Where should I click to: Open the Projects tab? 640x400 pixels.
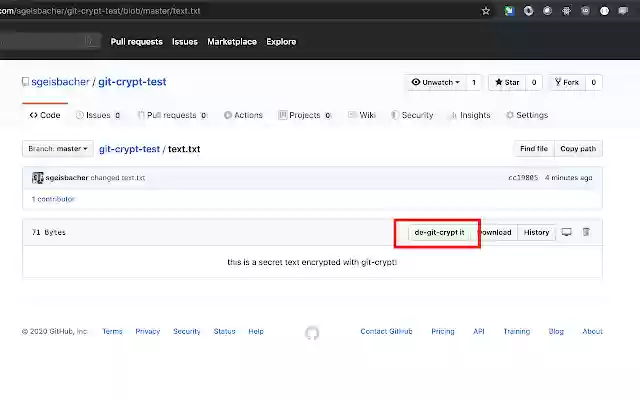(x=304, y=115)
